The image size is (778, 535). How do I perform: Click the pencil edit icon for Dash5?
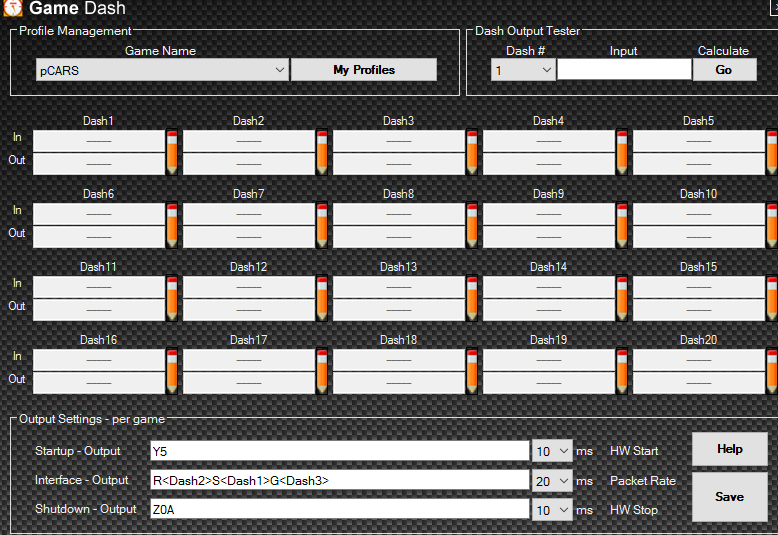coord(772,152)
